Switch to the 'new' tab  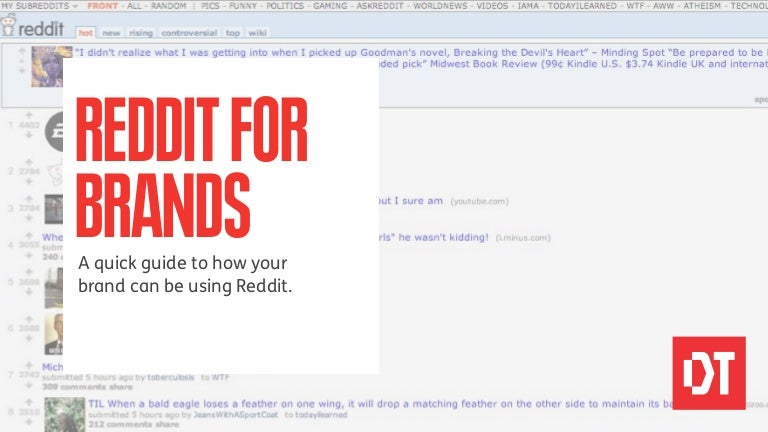[x=112, y=33]
